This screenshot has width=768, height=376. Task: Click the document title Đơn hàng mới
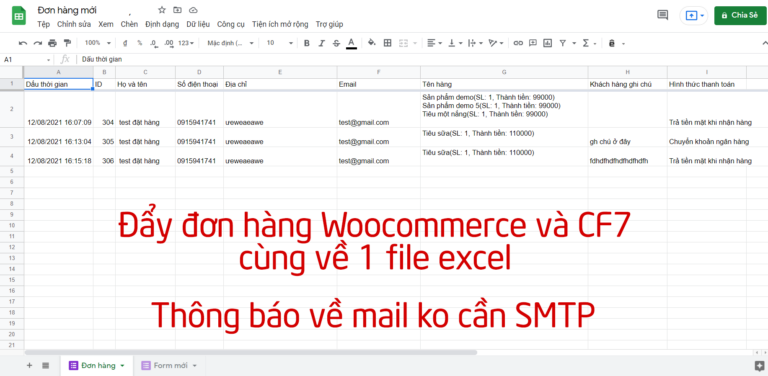coord(67,10)
